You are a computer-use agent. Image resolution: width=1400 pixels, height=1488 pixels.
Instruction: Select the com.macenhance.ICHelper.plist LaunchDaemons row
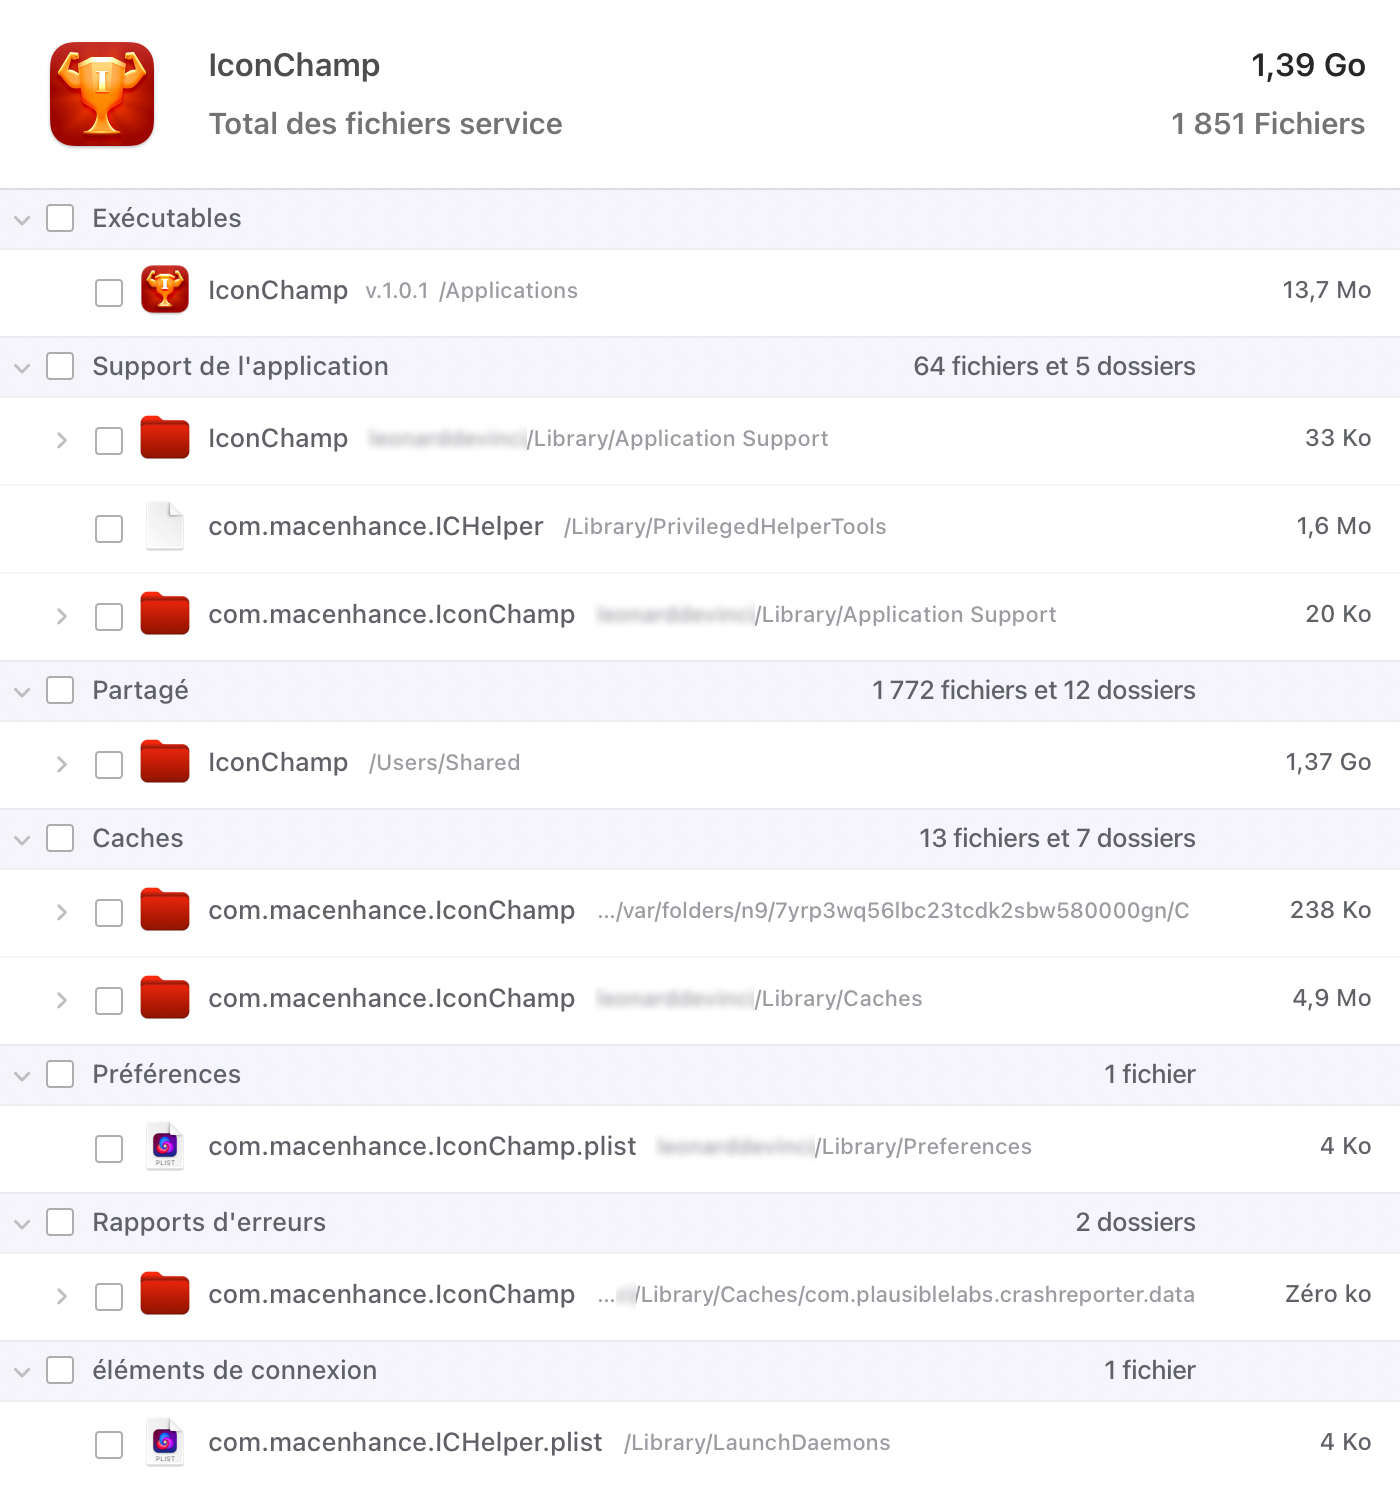700,1442
